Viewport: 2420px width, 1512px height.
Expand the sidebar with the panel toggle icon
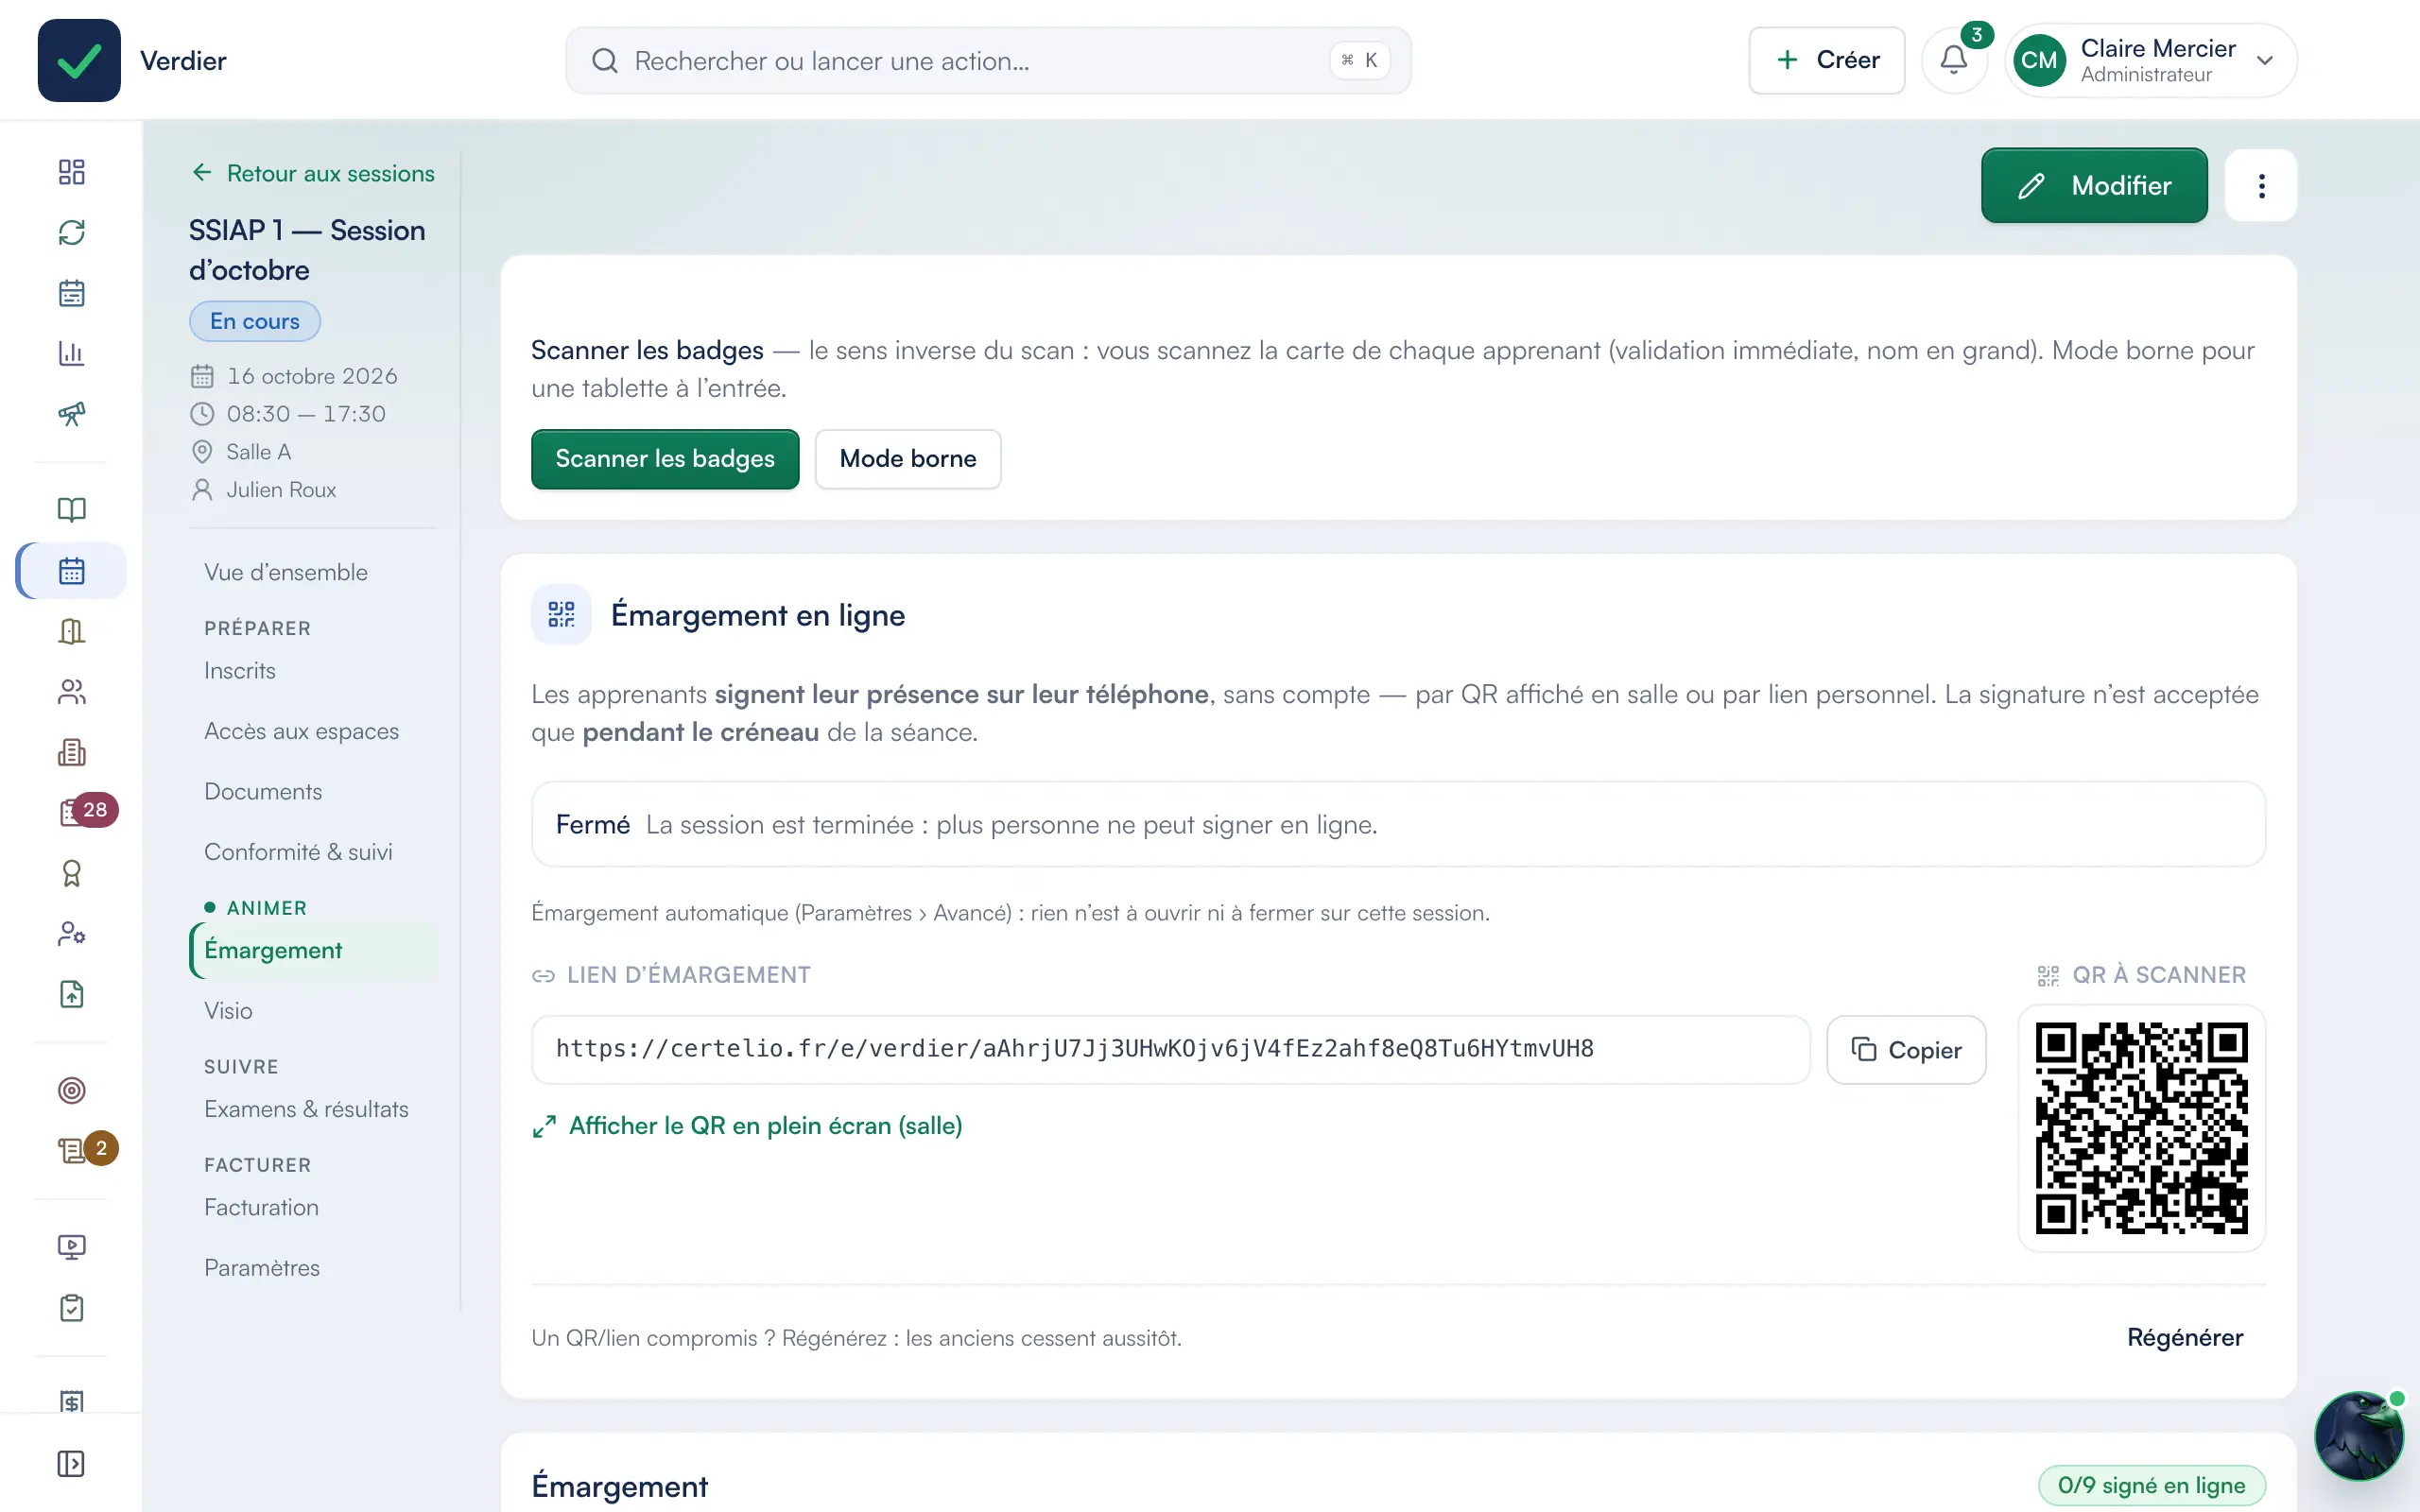[x=71, y=1464]
